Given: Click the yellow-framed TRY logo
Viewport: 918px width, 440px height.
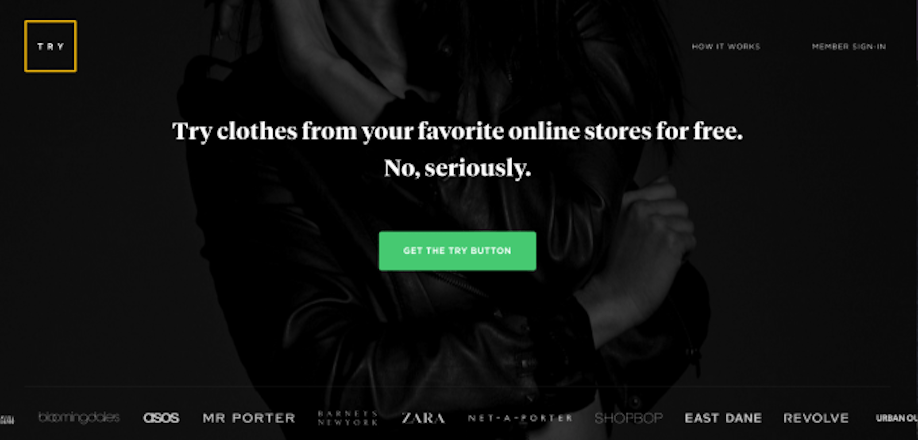Looking at the screenshot, I should point(50,46).
